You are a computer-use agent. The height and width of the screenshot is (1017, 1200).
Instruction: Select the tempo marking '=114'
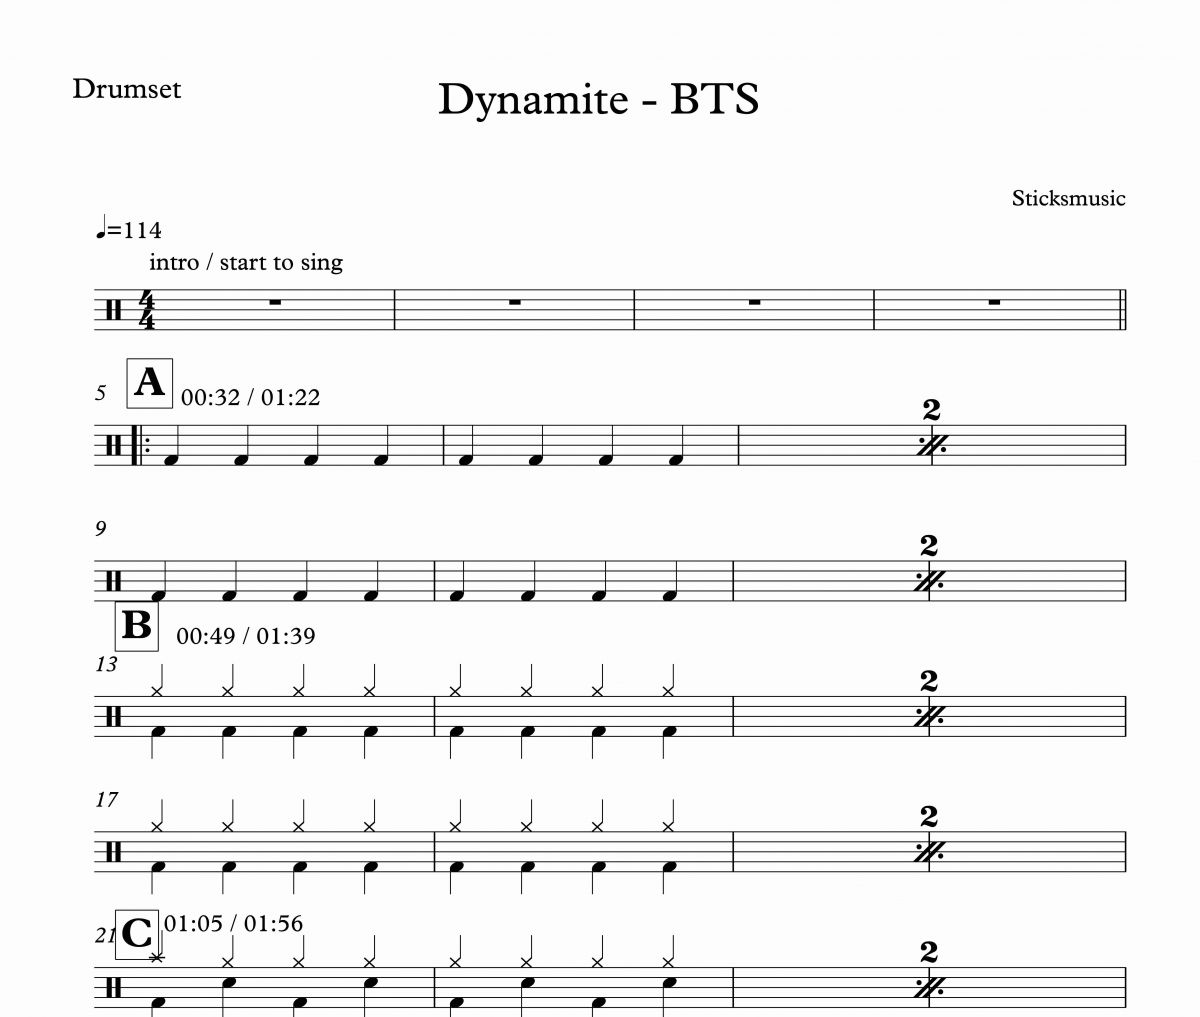click(128, 230)
